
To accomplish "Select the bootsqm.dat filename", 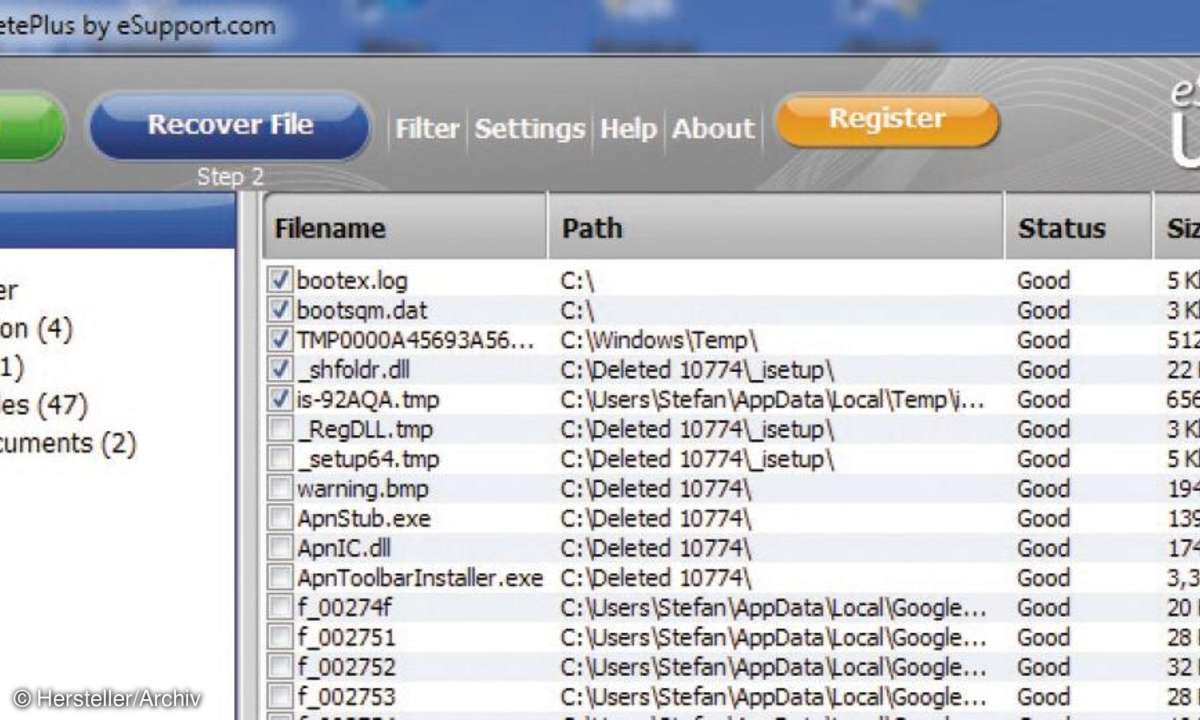I will pos(362,311).
